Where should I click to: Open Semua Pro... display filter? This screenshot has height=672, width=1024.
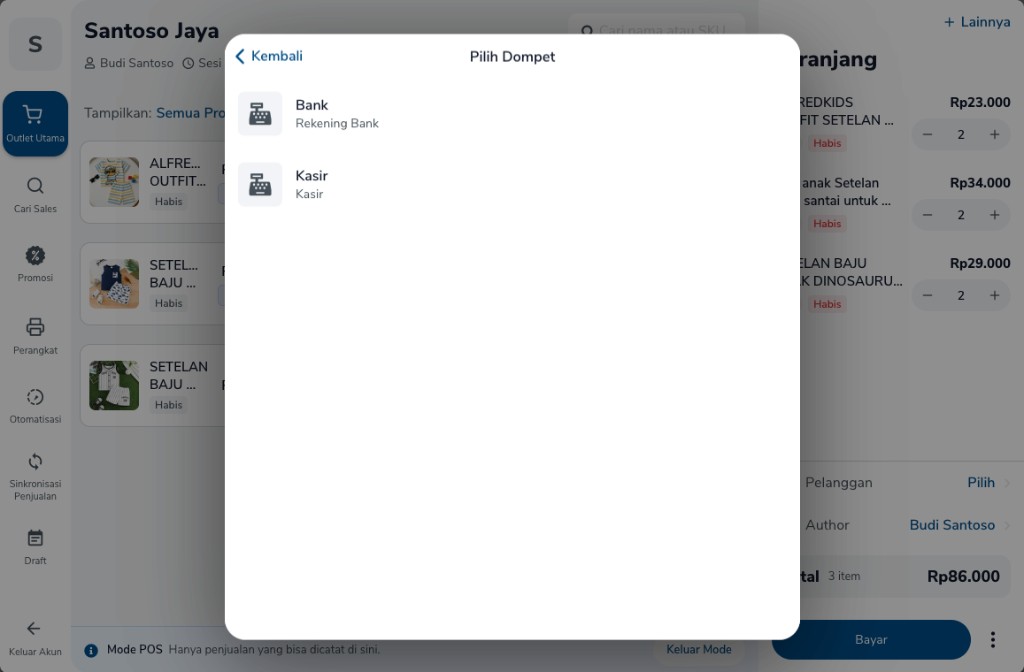(190, 113)
